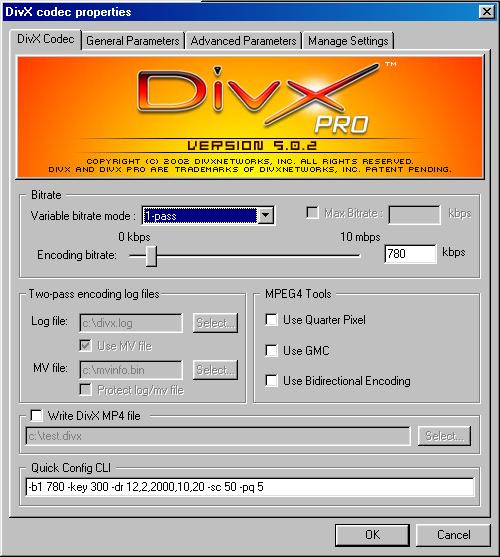Click the MV file path field

coord(131,370)
